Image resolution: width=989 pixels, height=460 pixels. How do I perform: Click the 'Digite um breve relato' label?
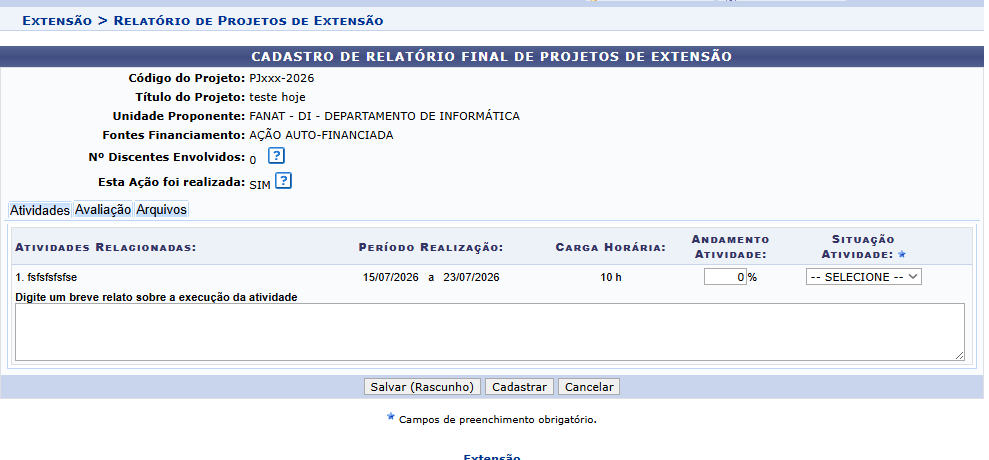click(156, 297)
